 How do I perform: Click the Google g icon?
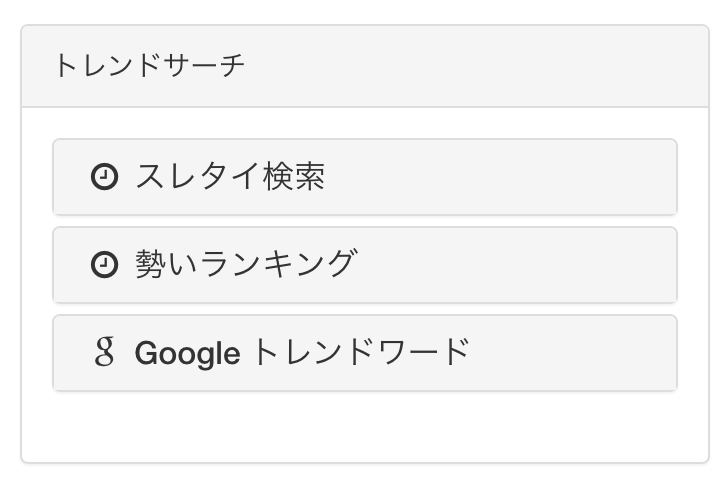104,352
